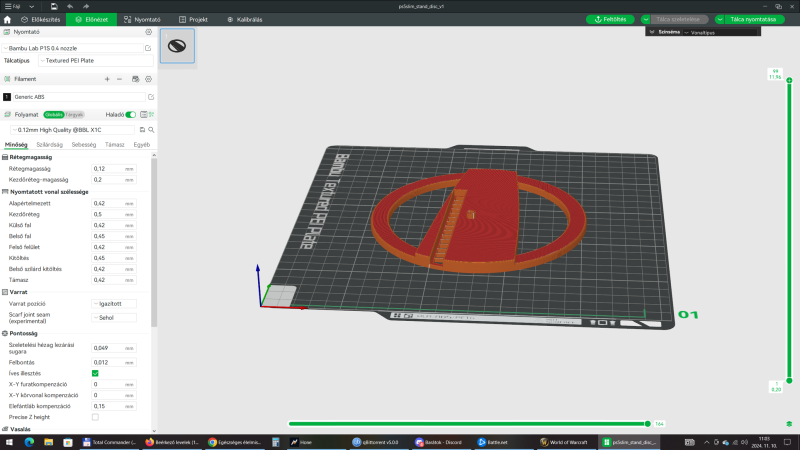Open Discord from the taskbar
The image size is (800, 450).
pos(440,442)
